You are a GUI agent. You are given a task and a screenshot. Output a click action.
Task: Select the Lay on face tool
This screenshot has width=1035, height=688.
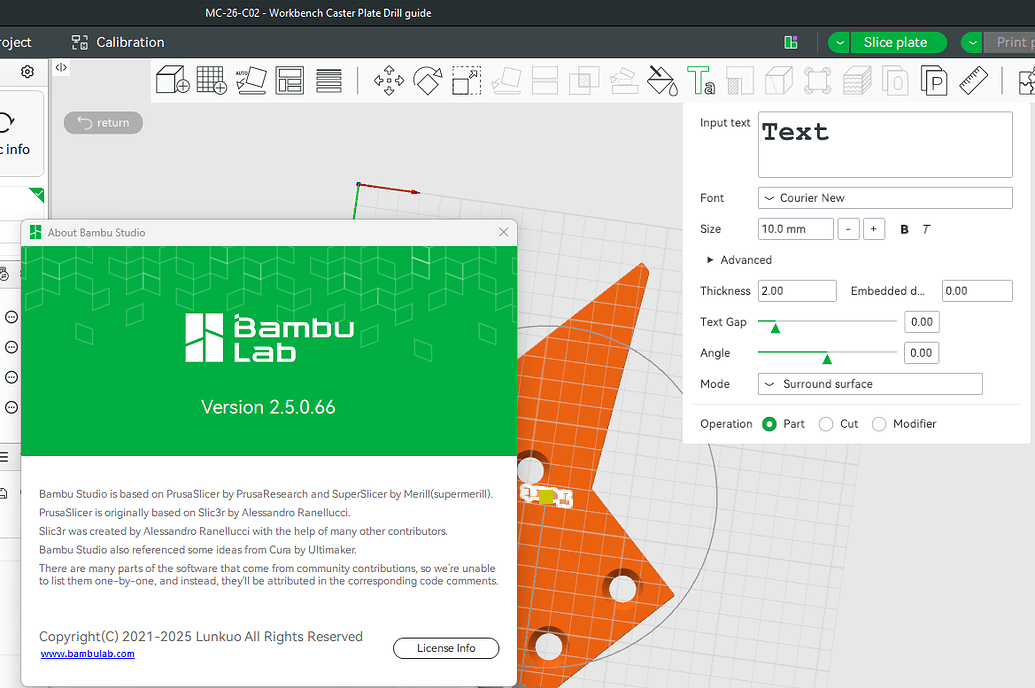(506, 81)
